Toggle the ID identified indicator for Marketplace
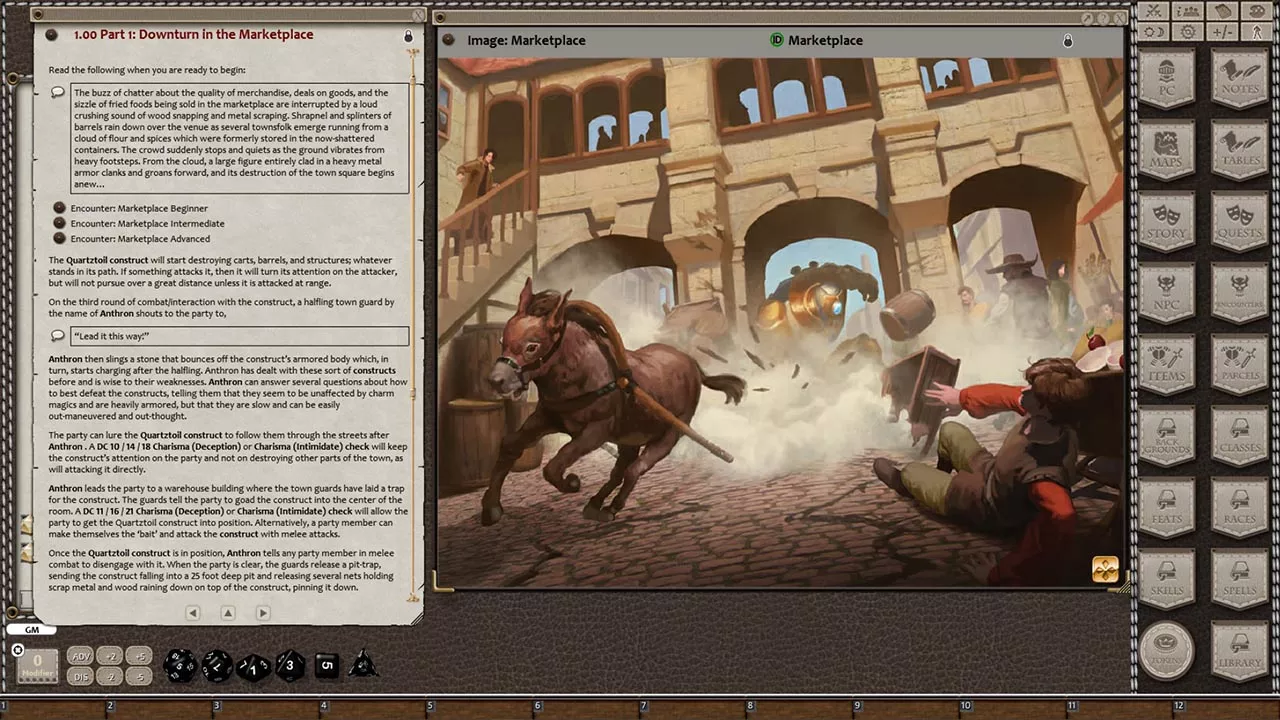This screenshot has width=1280, height=720. pyautogui.click(x=776, y=40)
